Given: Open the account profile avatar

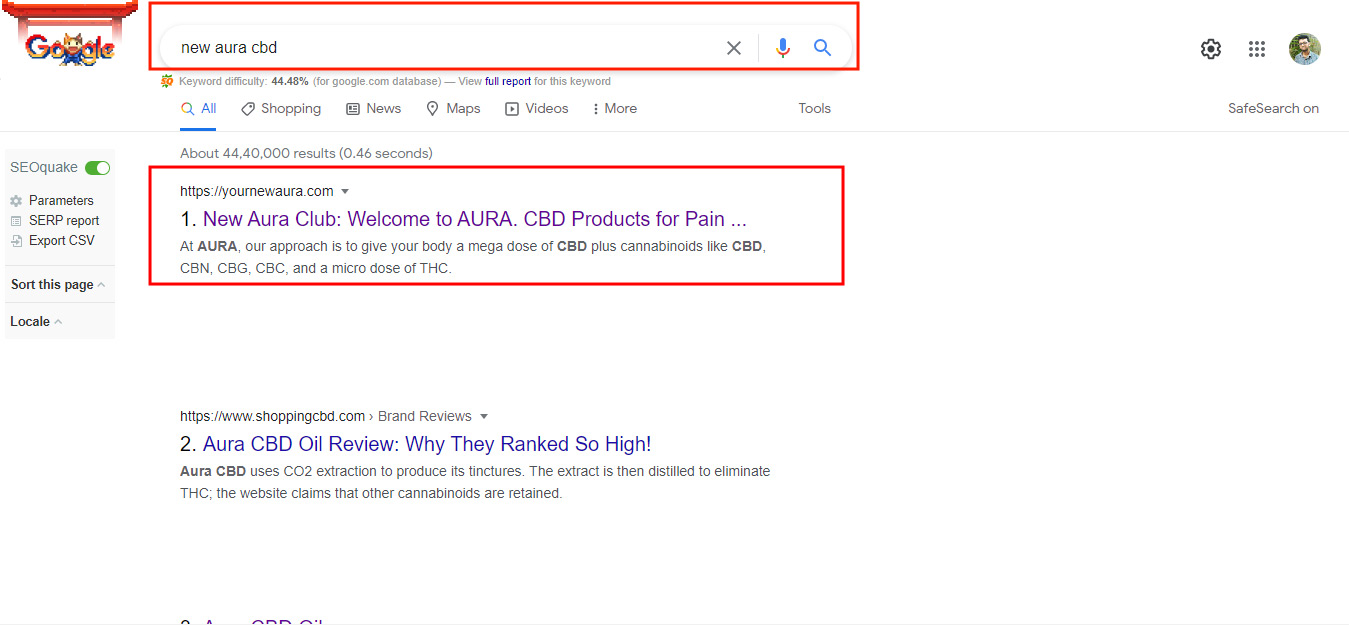Looking at the screenshot, I should pos(1305,49).
